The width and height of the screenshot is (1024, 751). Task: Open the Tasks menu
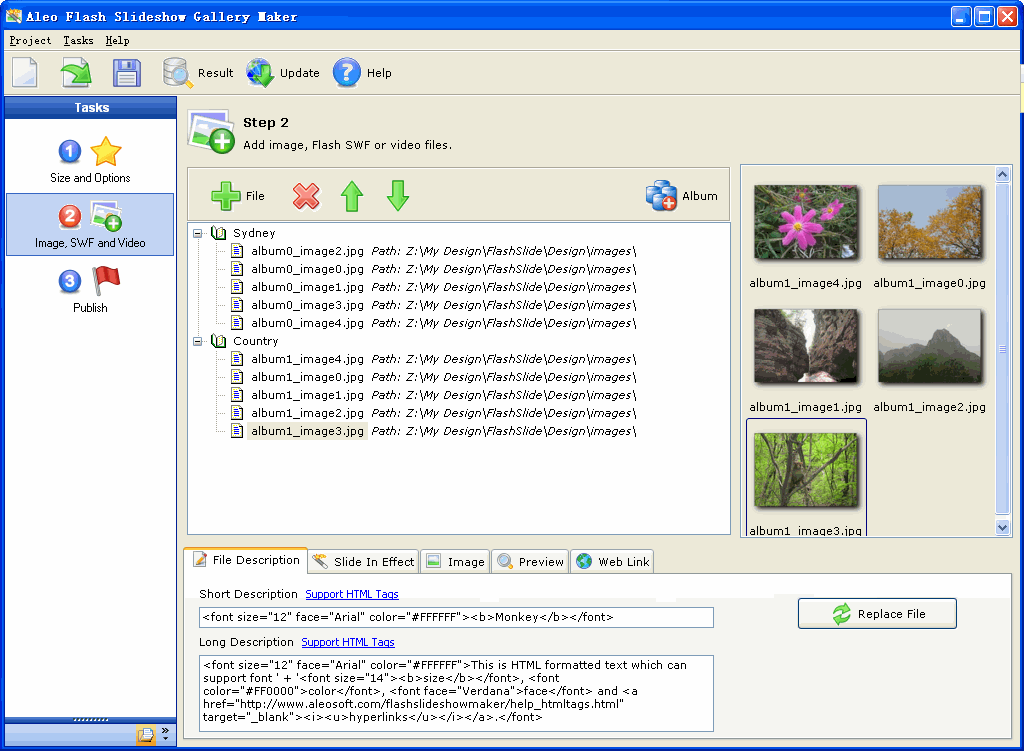coord(78,40)
